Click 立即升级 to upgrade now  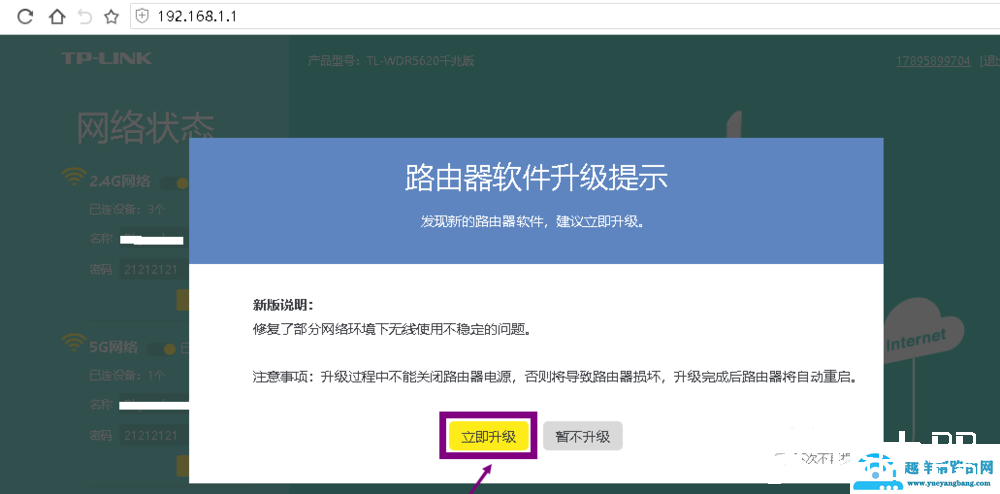pos(489,437)
